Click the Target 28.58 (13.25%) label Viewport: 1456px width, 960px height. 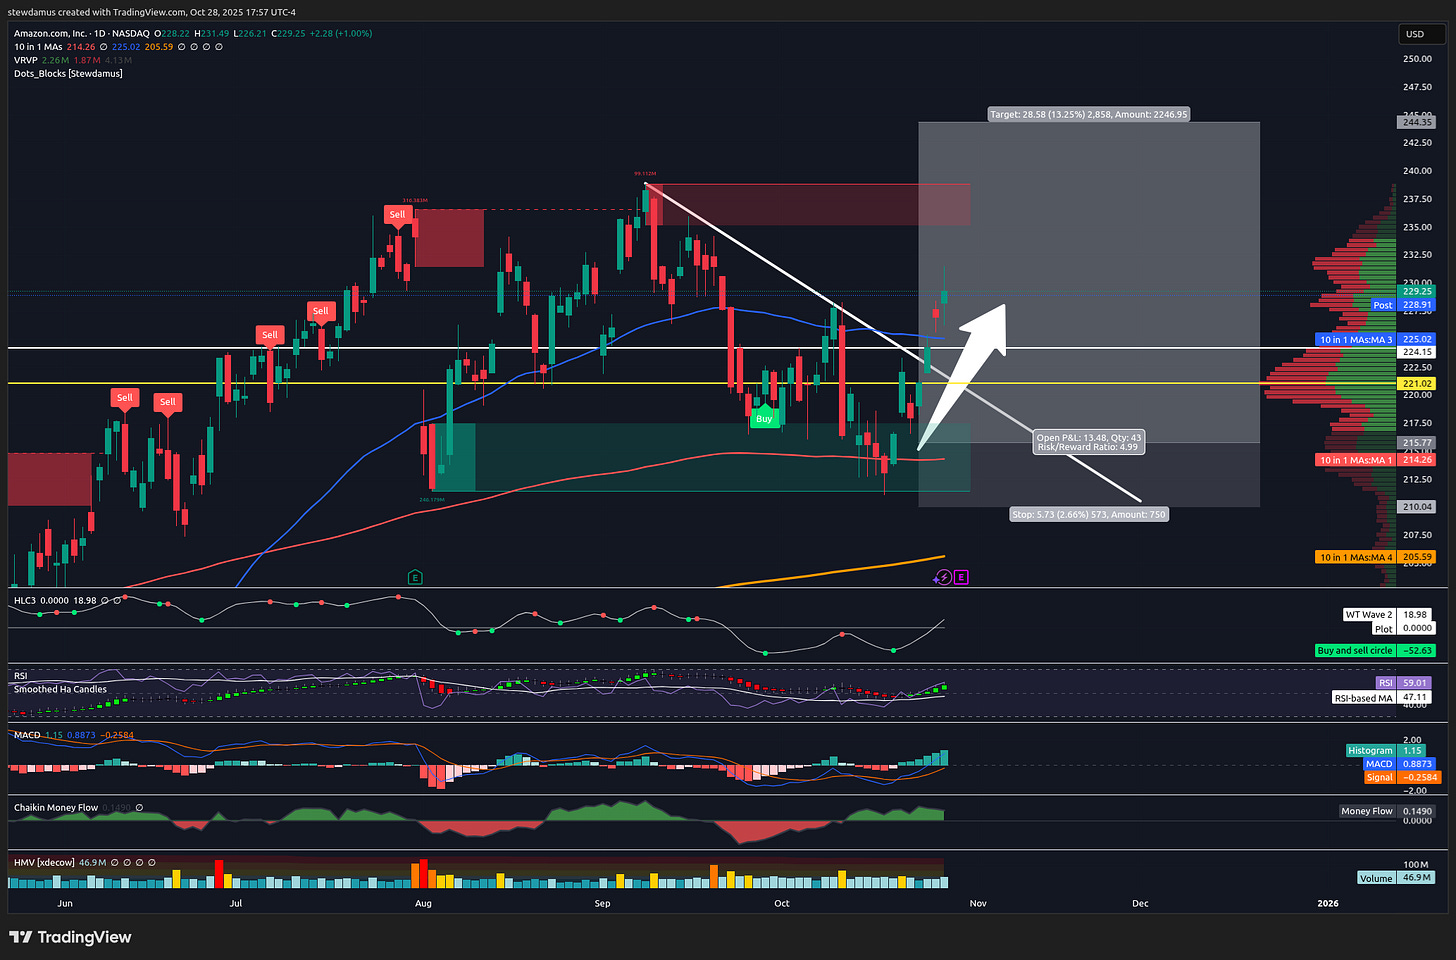[x=1089, y=114]
